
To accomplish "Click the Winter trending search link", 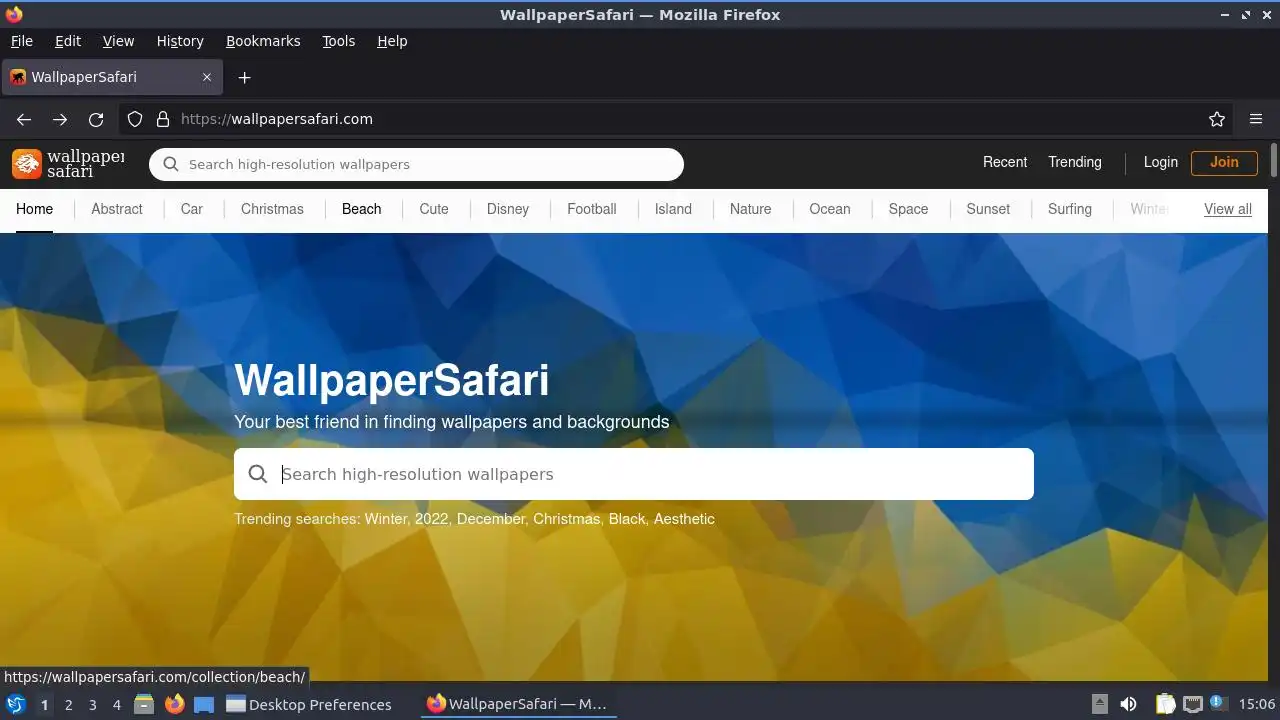I will click(386, 519).
